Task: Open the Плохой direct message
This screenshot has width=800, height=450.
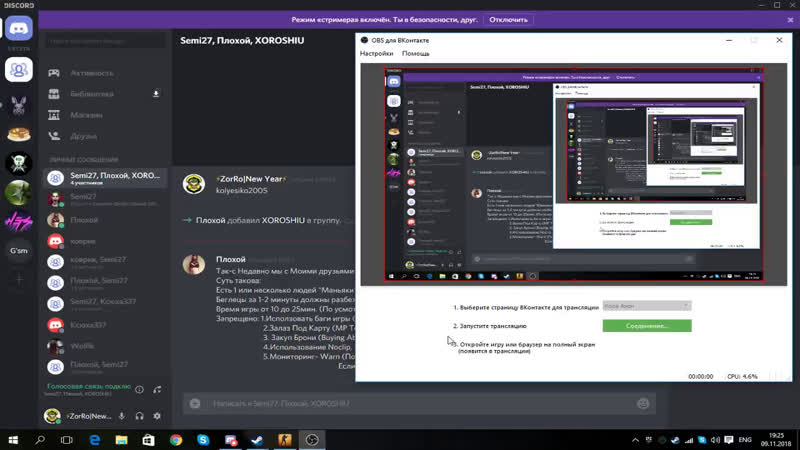Action: click(x=105, y=220)
